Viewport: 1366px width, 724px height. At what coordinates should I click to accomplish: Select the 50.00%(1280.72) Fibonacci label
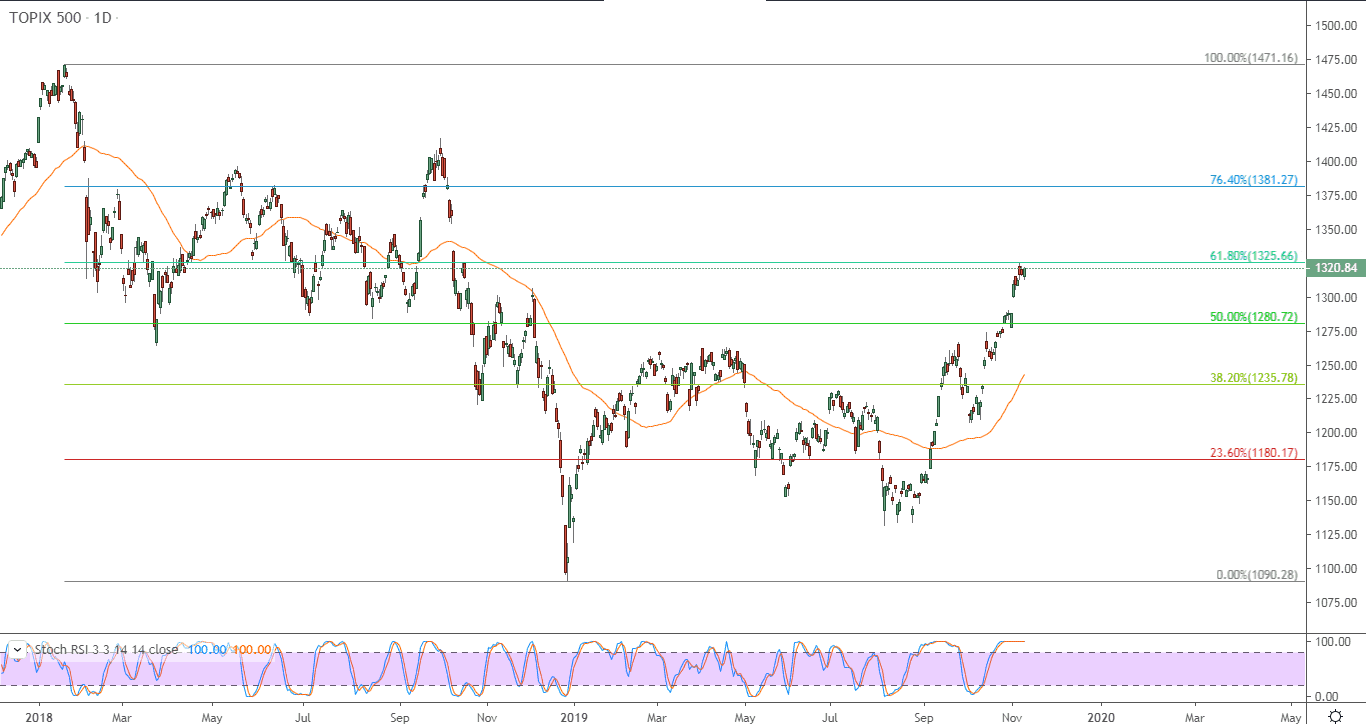1254,317
